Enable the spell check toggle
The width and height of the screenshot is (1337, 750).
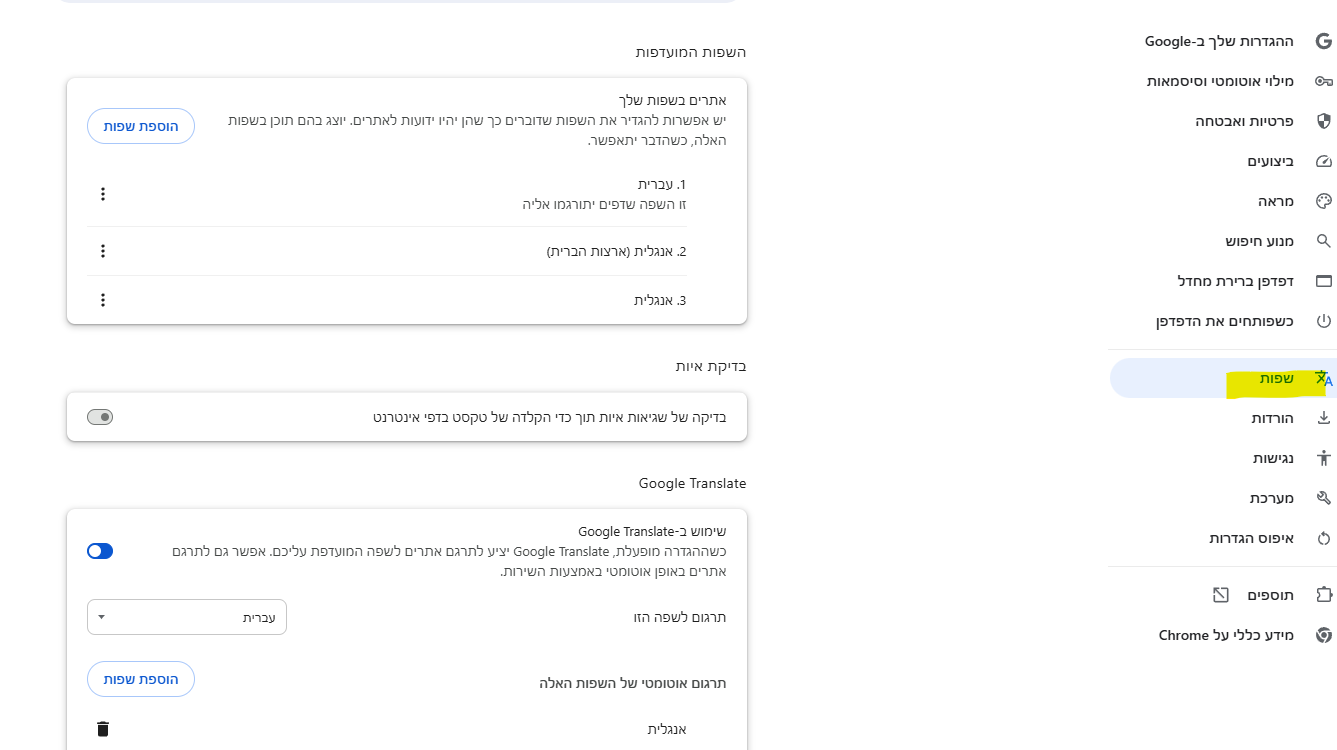[100, 417]
